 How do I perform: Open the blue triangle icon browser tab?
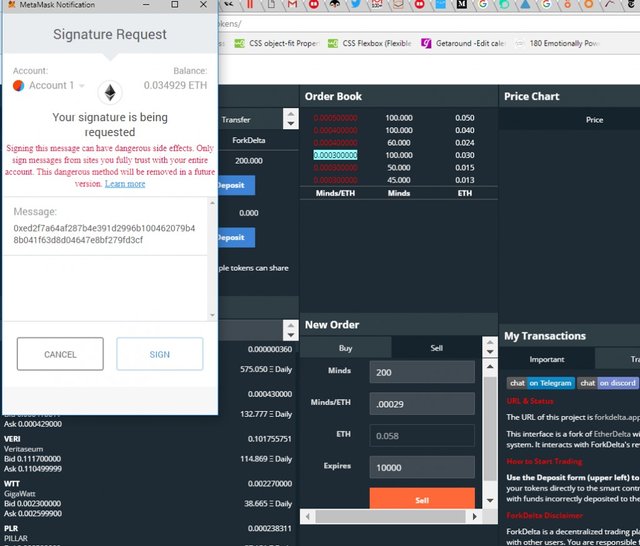click(525, 4)
